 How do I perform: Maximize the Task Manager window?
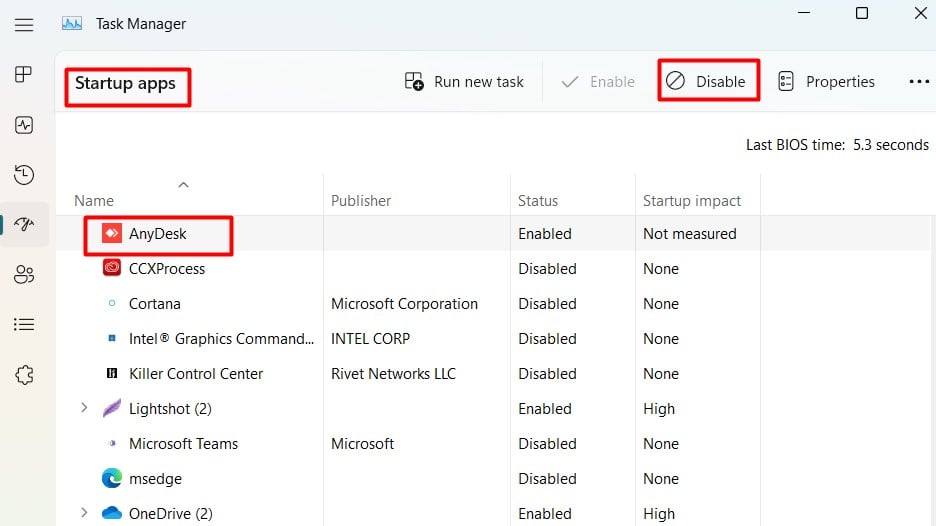[x=861, y=13]
